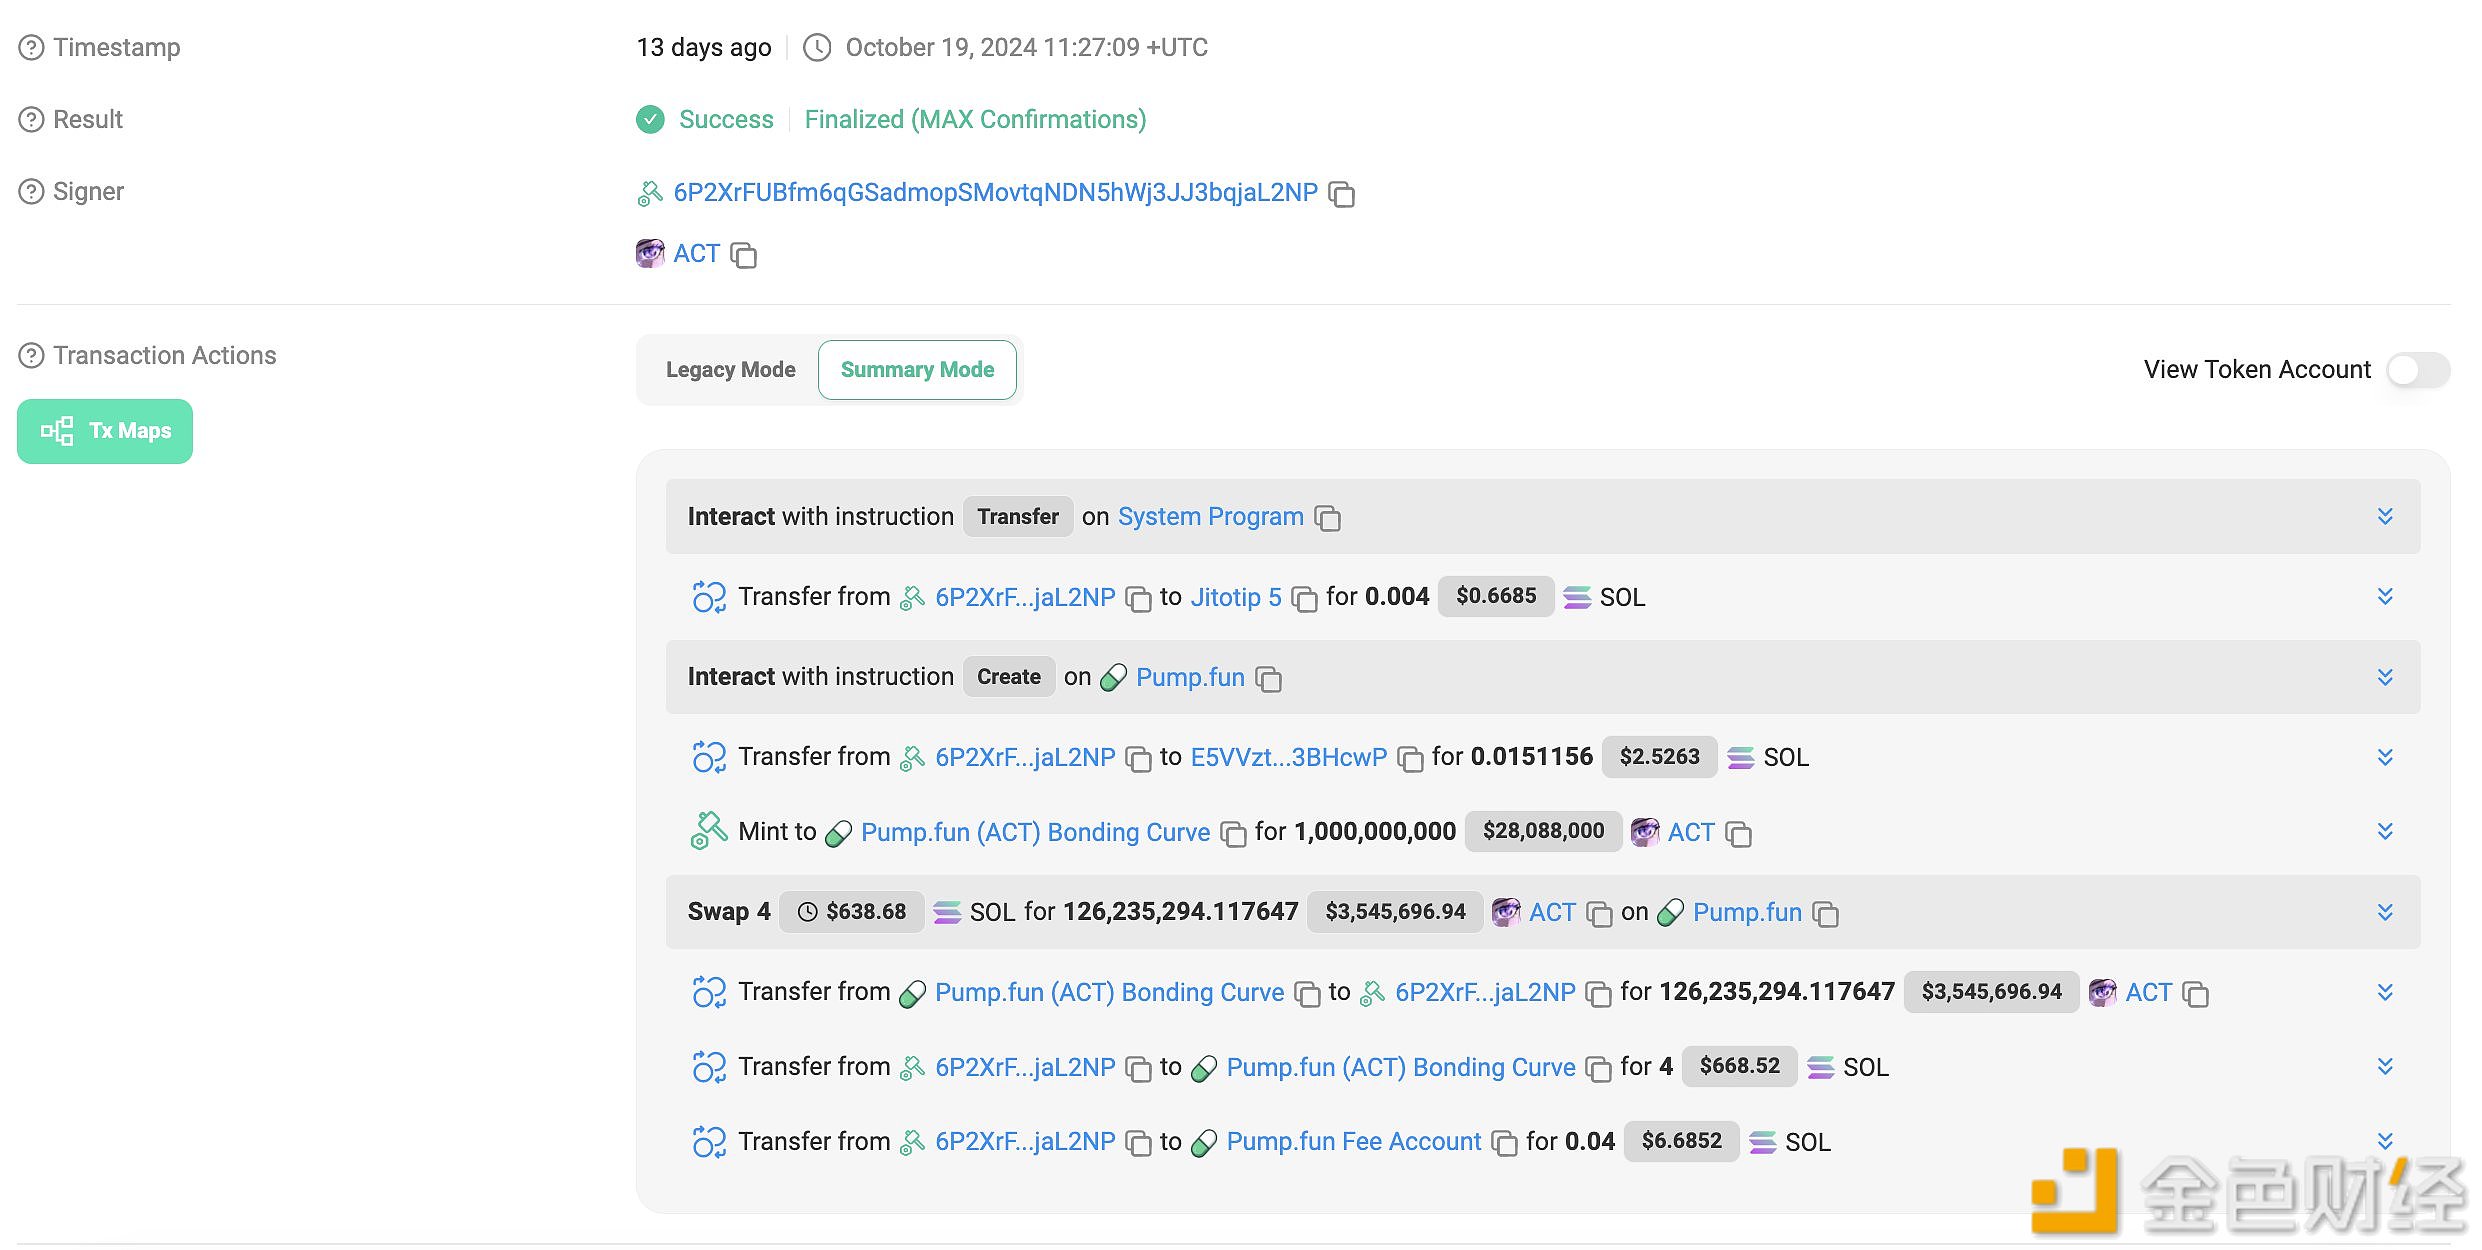Expand the E5VVzt transfer row details

click(2385, 757)
